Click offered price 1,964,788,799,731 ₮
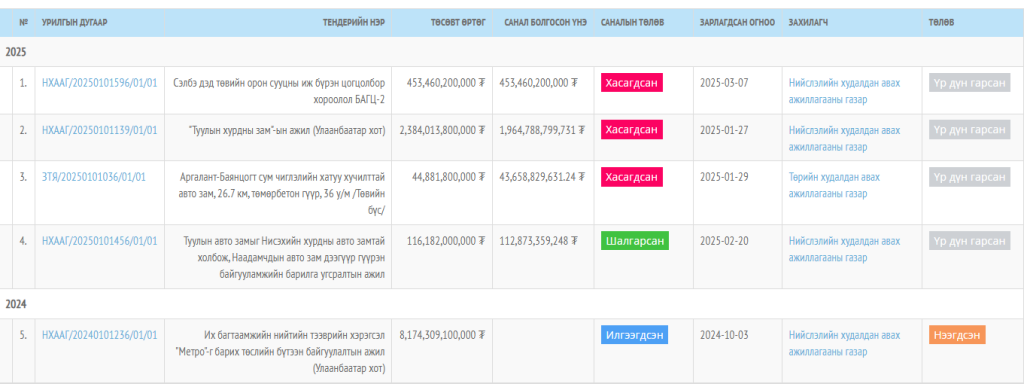 click(x=543, y=130)
